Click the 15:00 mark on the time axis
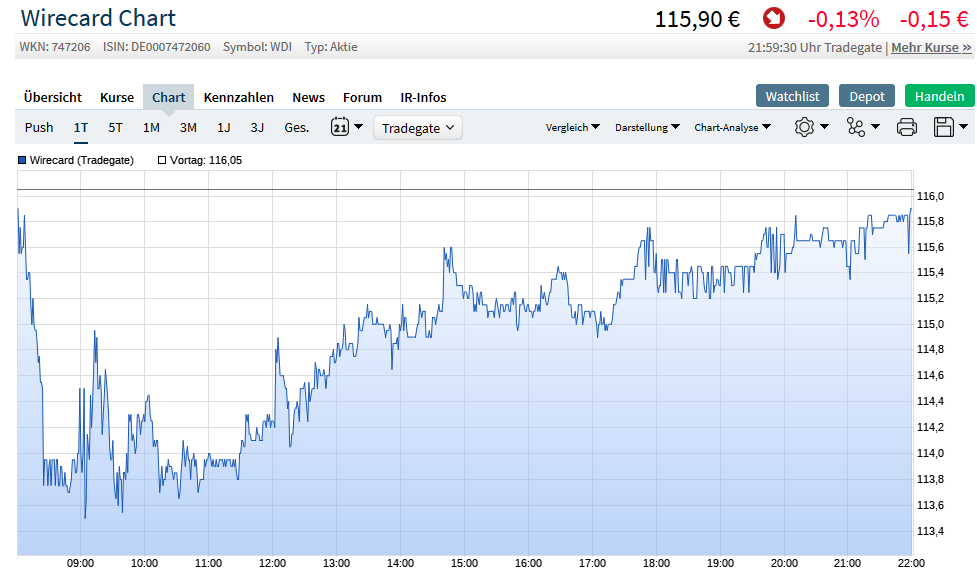977x576 pixels. [463, 563]
